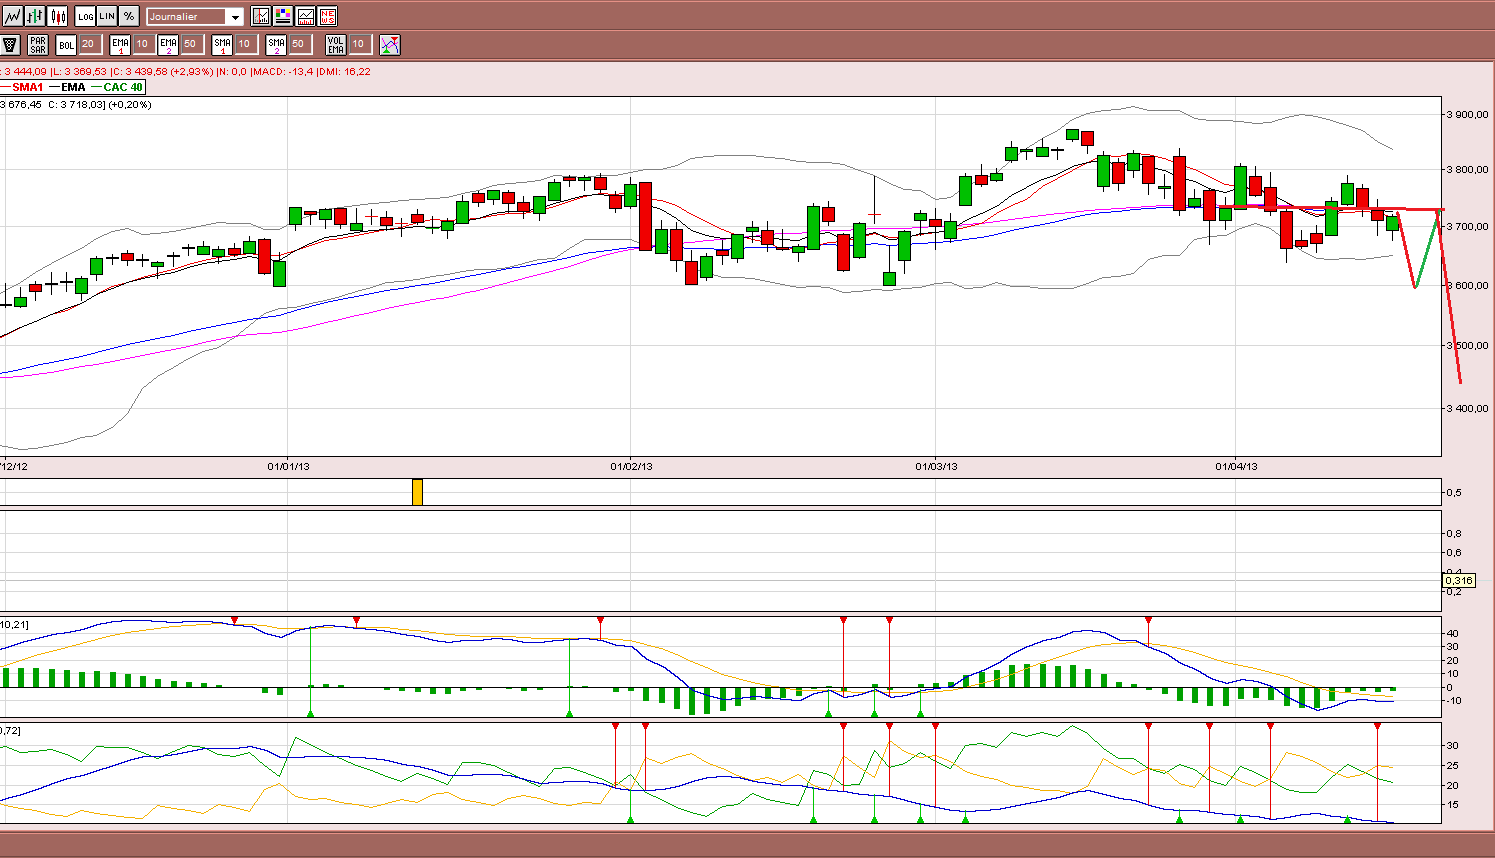This screenshot has width=1495, height=858.
Task: Click the yellow volume bar marker
Action: [417, 492]
